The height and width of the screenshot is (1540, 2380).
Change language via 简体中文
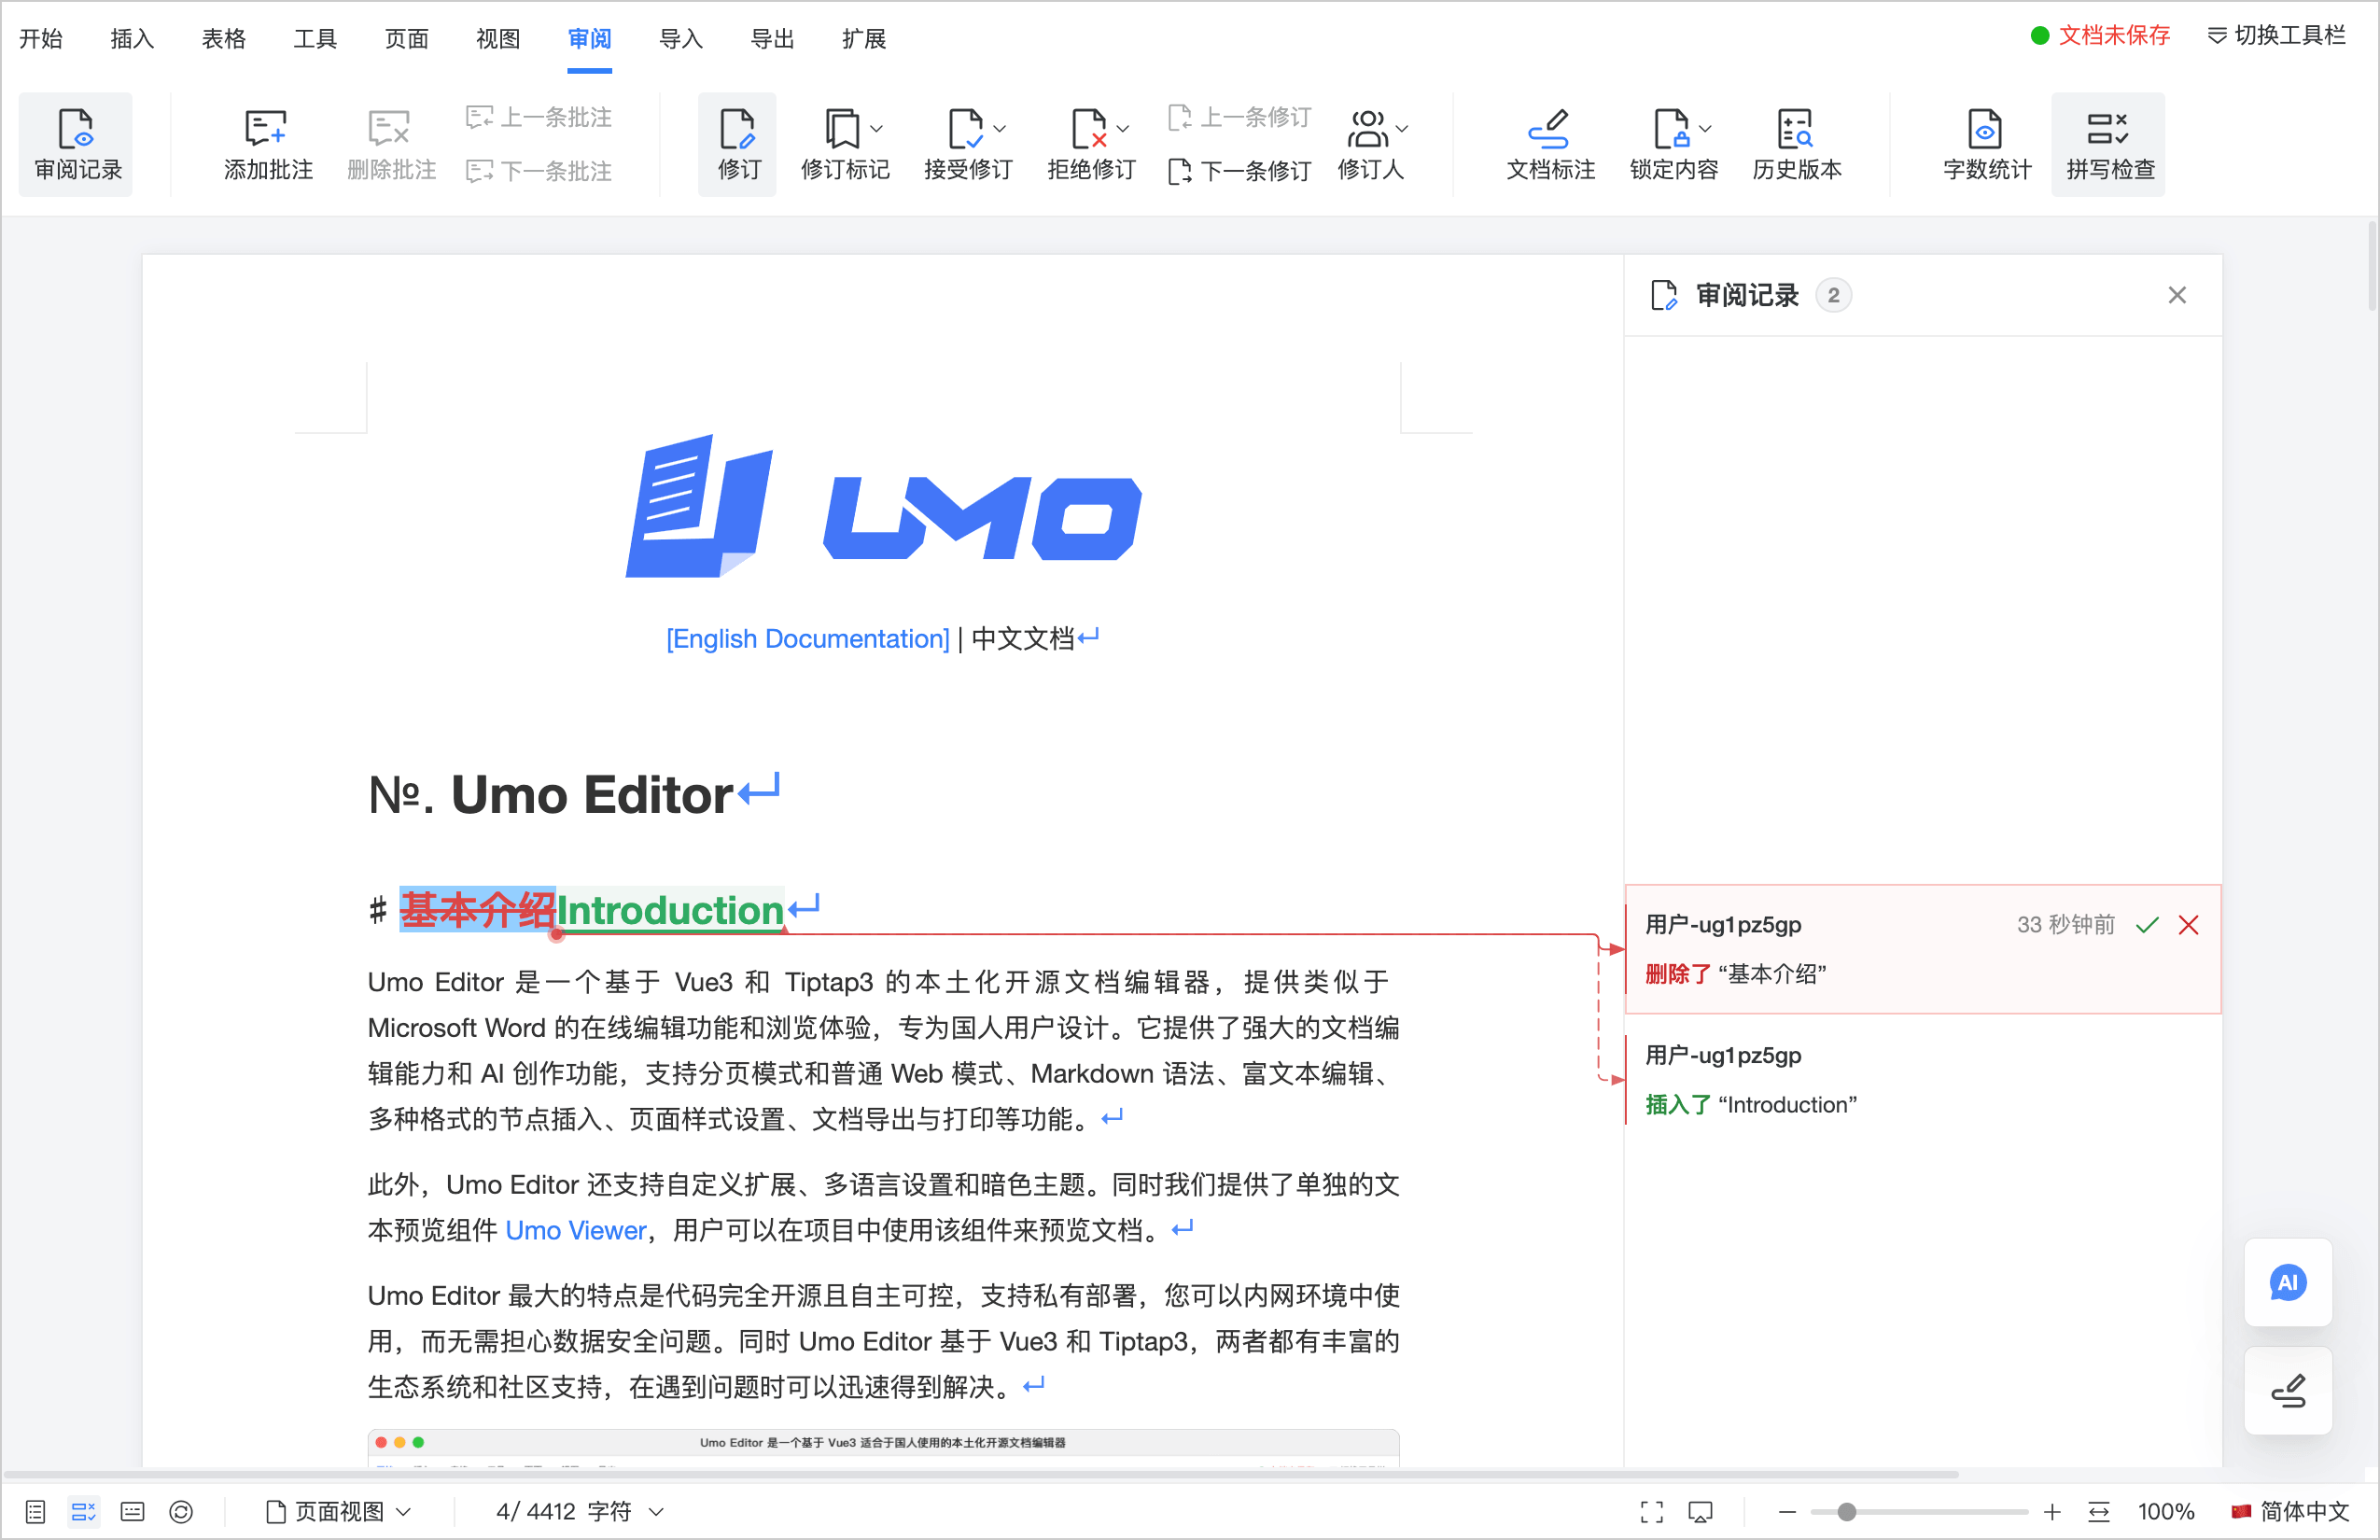[x=2290, y=1511]
